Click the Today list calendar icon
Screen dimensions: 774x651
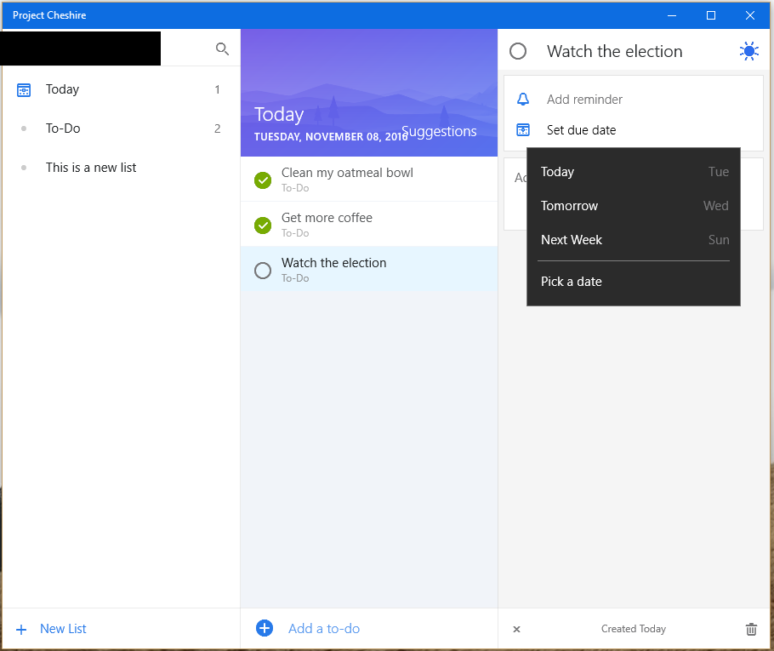[x=24, y=90]
